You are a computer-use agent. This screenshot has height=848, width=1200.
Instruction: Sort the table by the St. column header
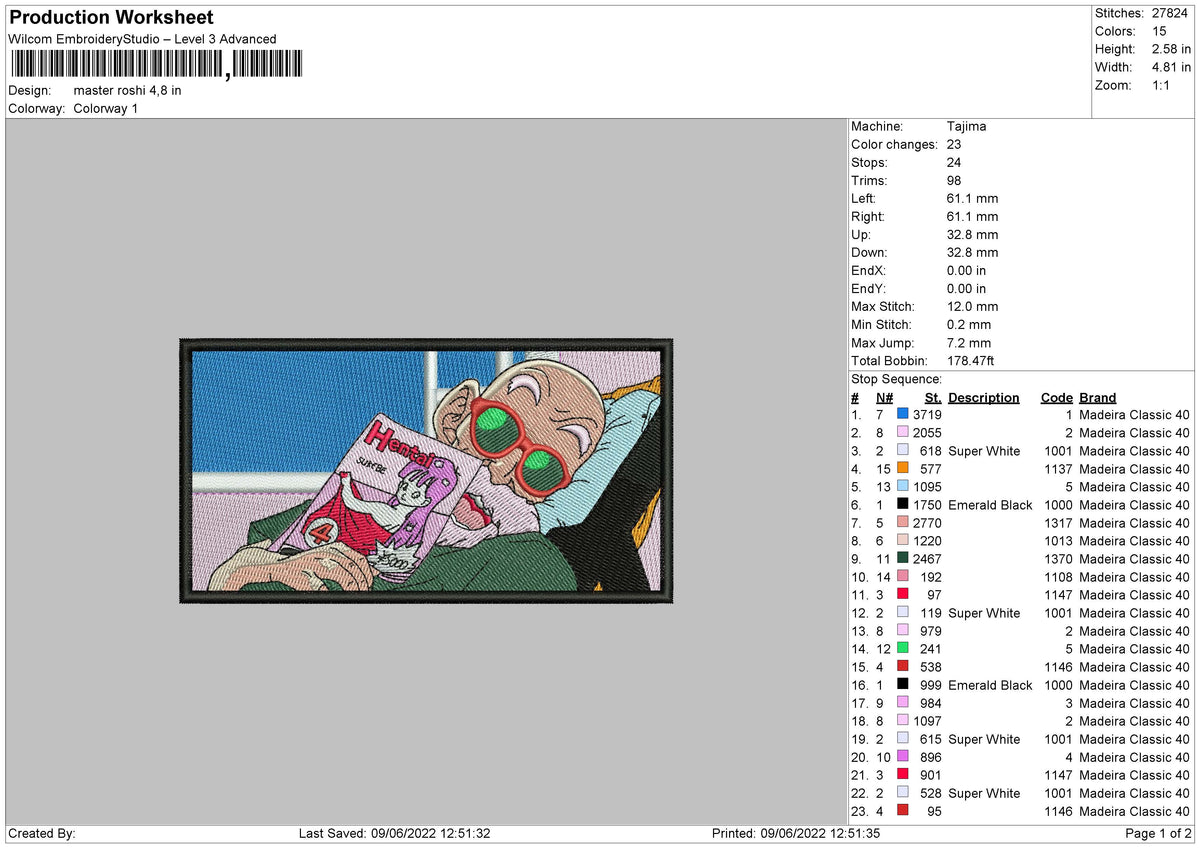pos(931,397)
